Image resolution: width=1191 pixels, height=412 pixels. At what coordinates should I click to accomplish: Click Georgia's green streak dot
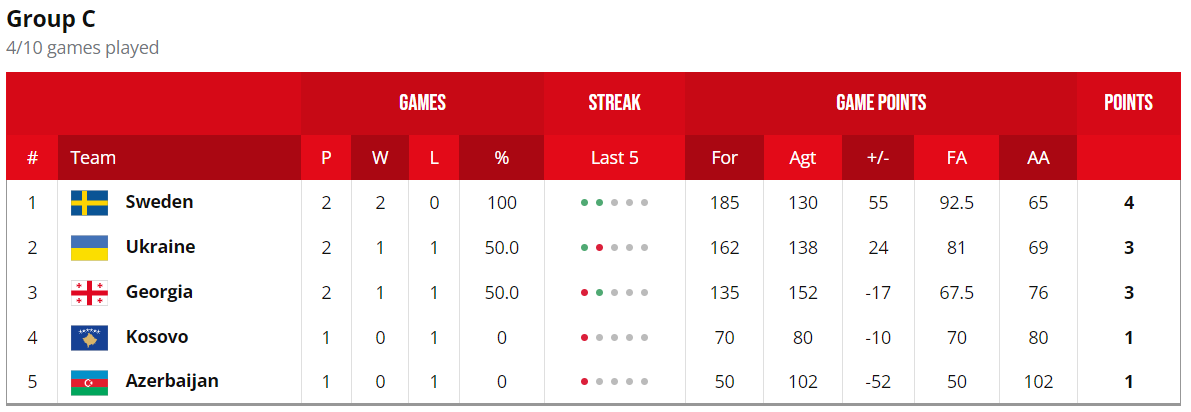pos(599,293)
